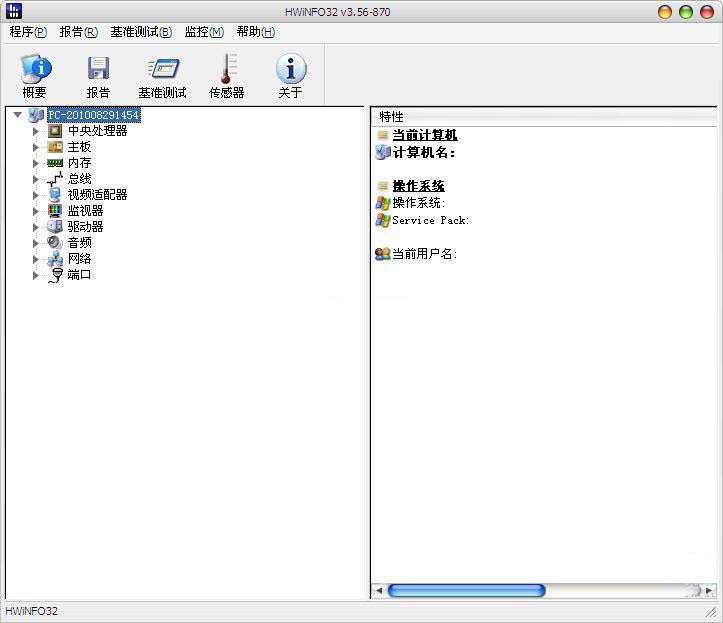Select the 中央处理器 CPU chip icon
Viewport: 723px width, 623px height.
click(55, 131)
